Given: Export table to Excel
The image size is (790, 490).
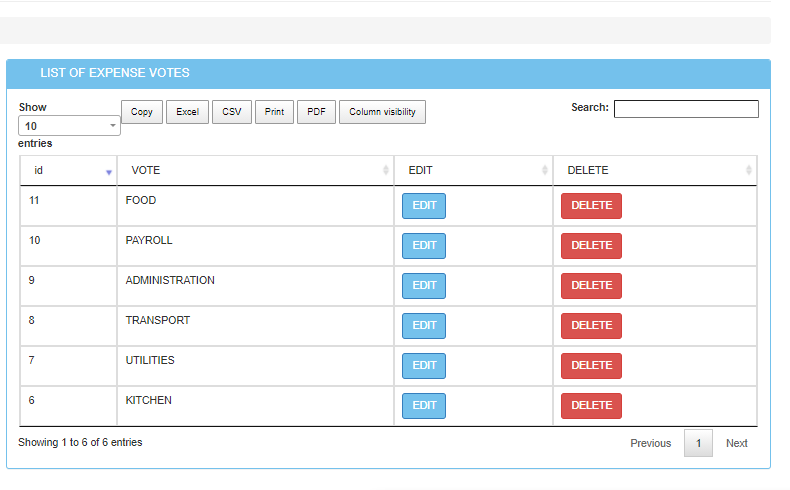Looking at the screenshot, I should pos(187,112).
